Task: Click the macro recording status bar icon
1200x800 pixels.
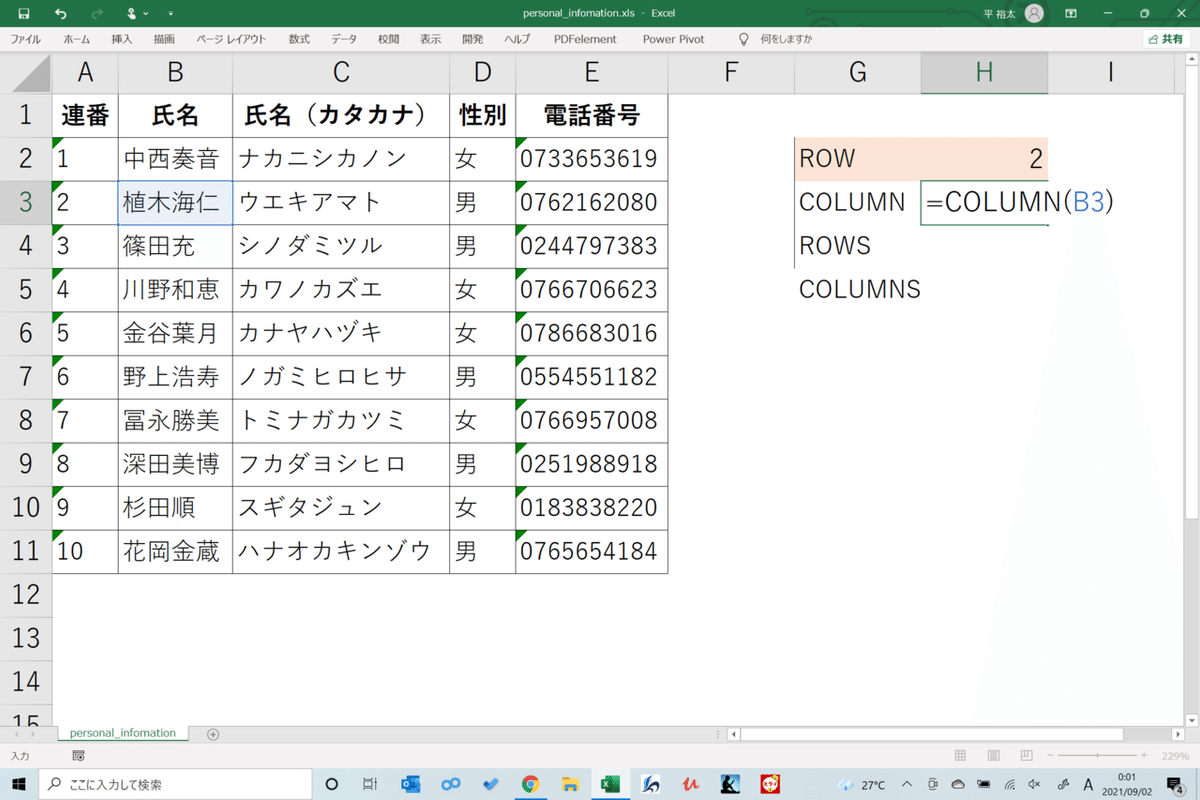Action: [x=79, y=756]
